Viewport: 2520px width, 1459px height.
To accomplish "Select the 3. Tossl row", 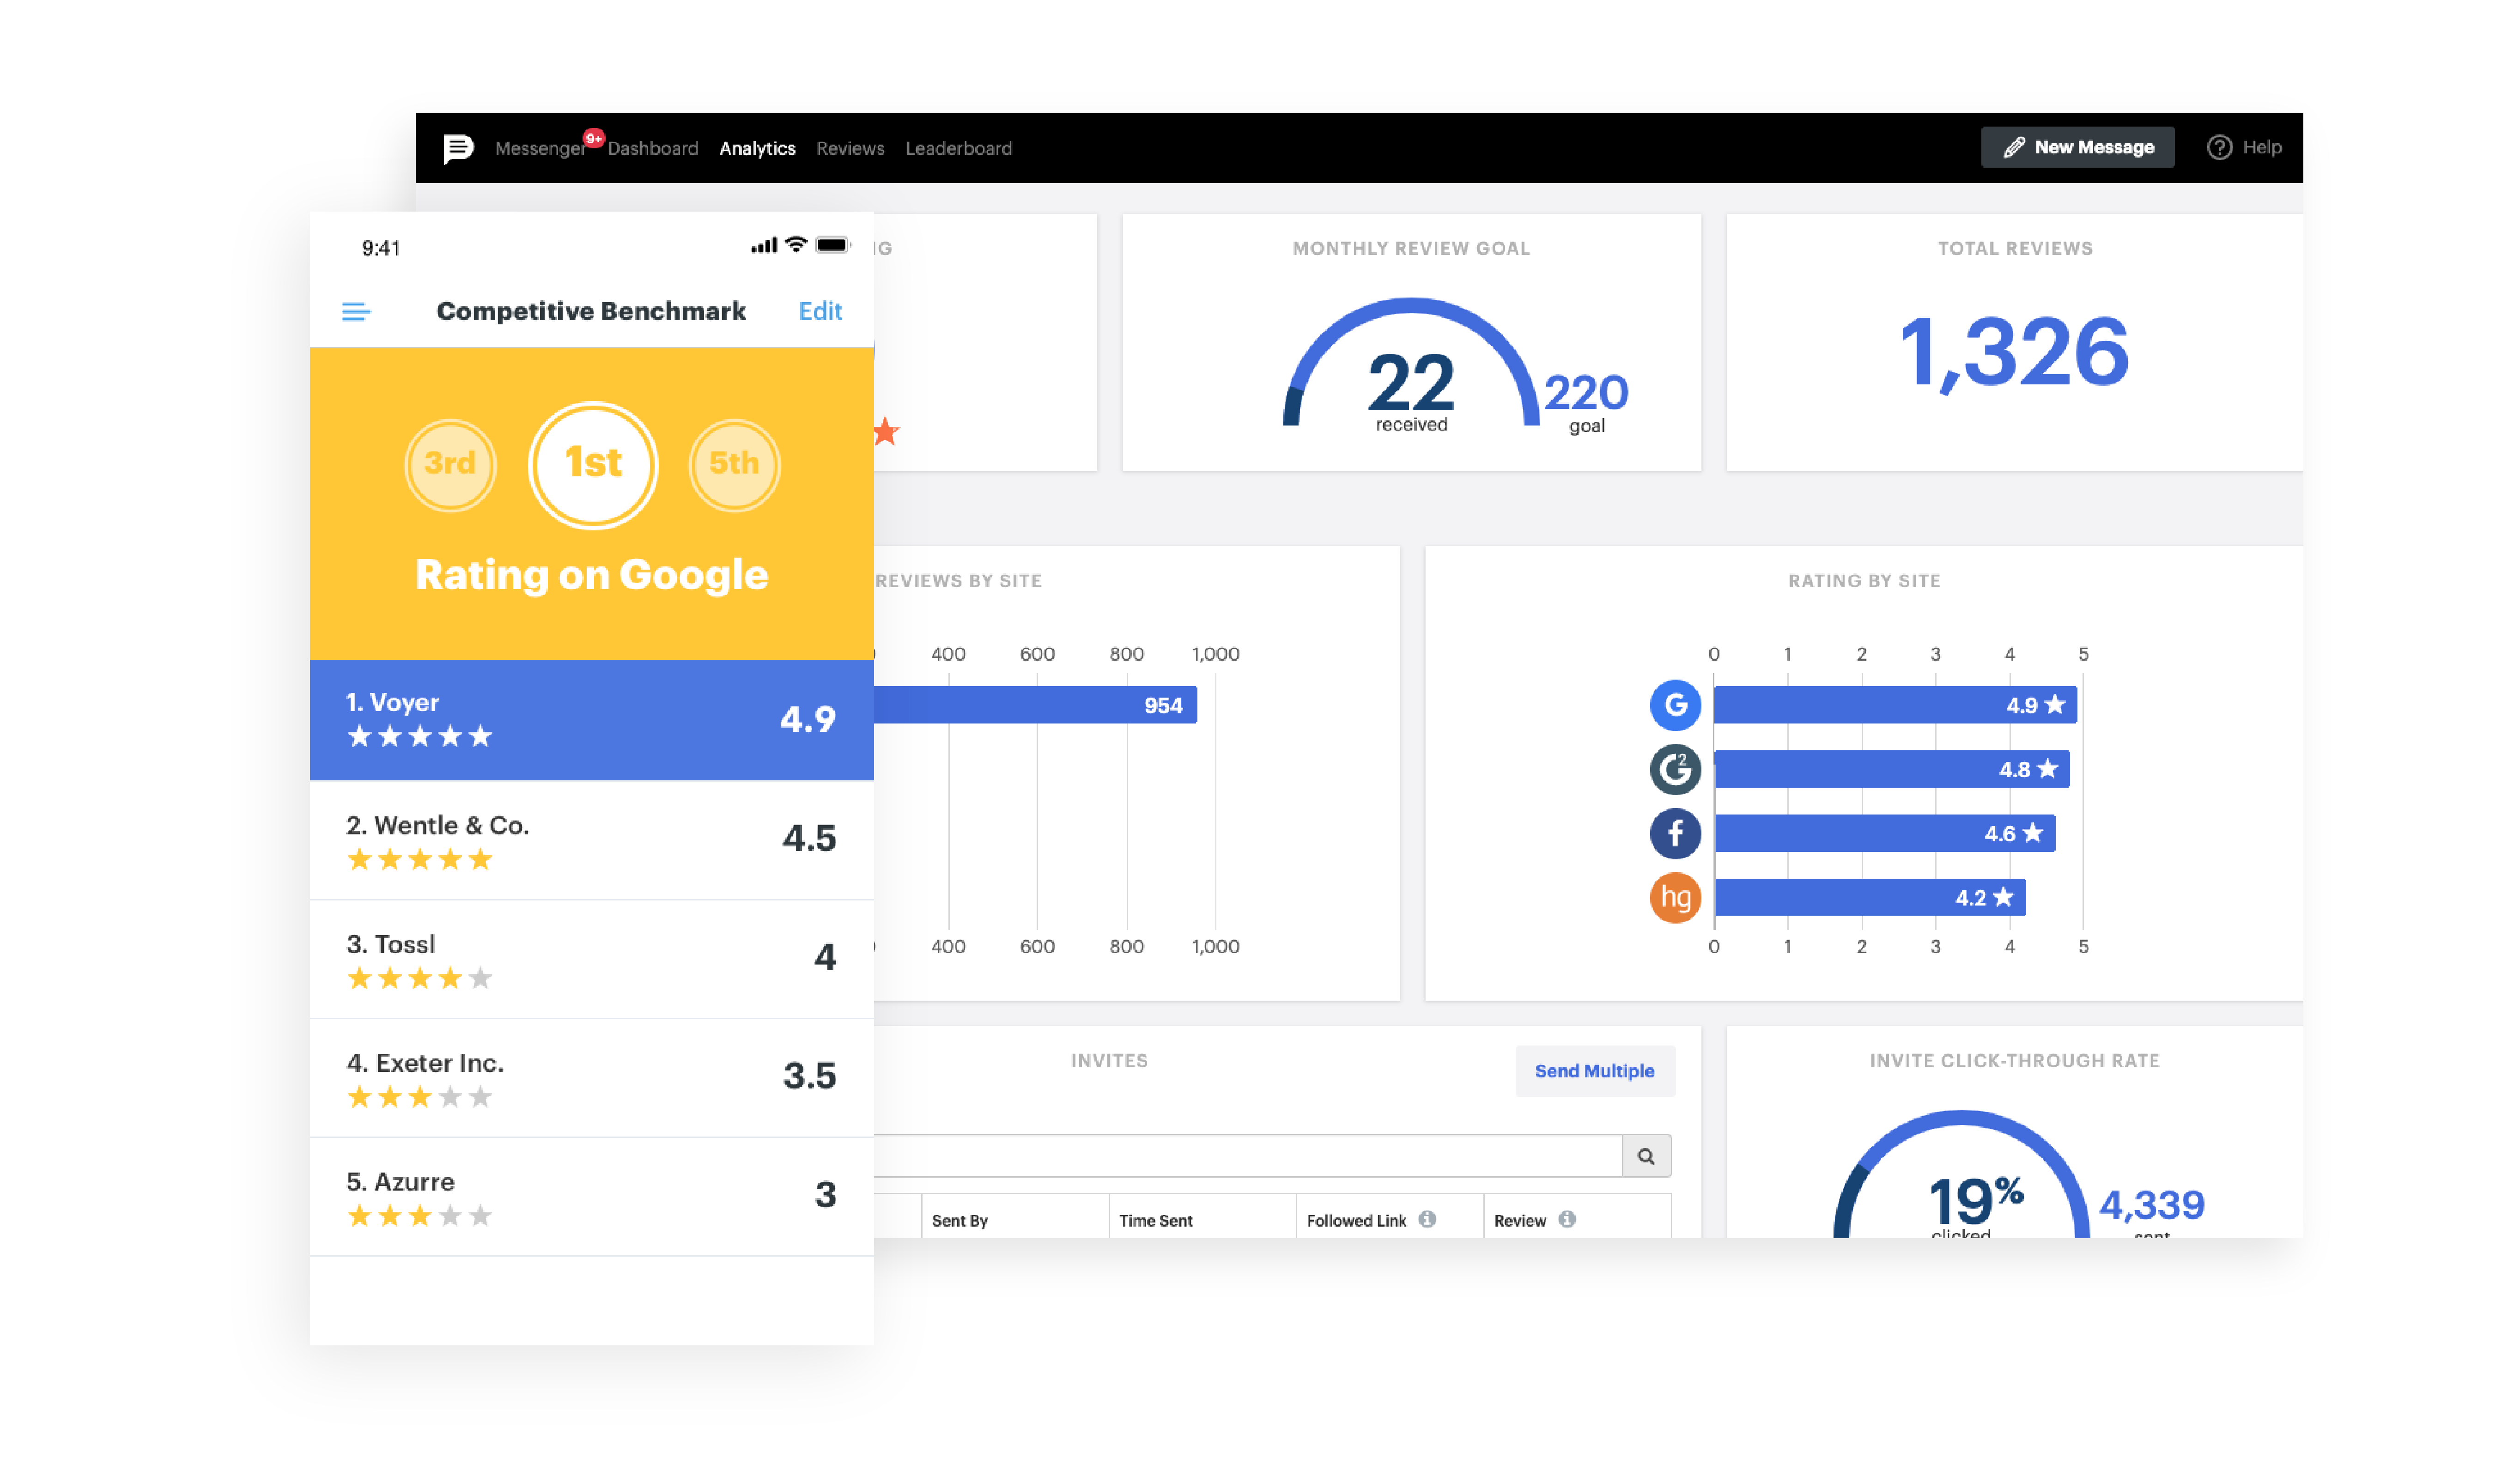I will (592, 959).
